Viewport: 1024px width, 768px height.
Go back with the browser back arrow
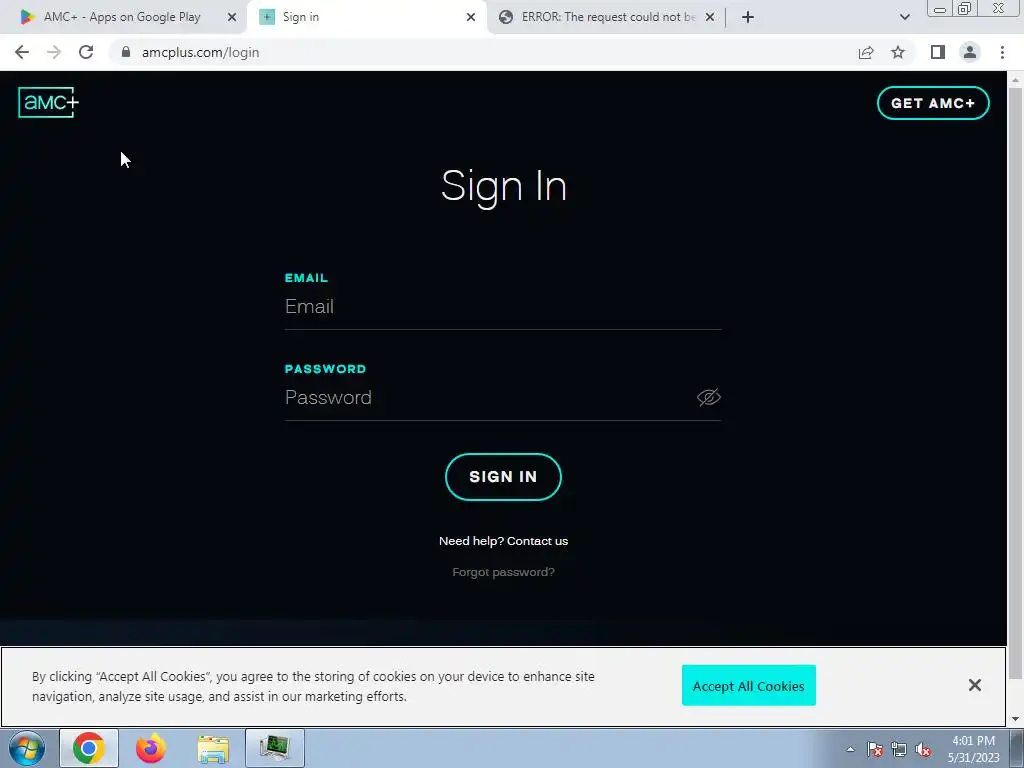click(22, 52)
